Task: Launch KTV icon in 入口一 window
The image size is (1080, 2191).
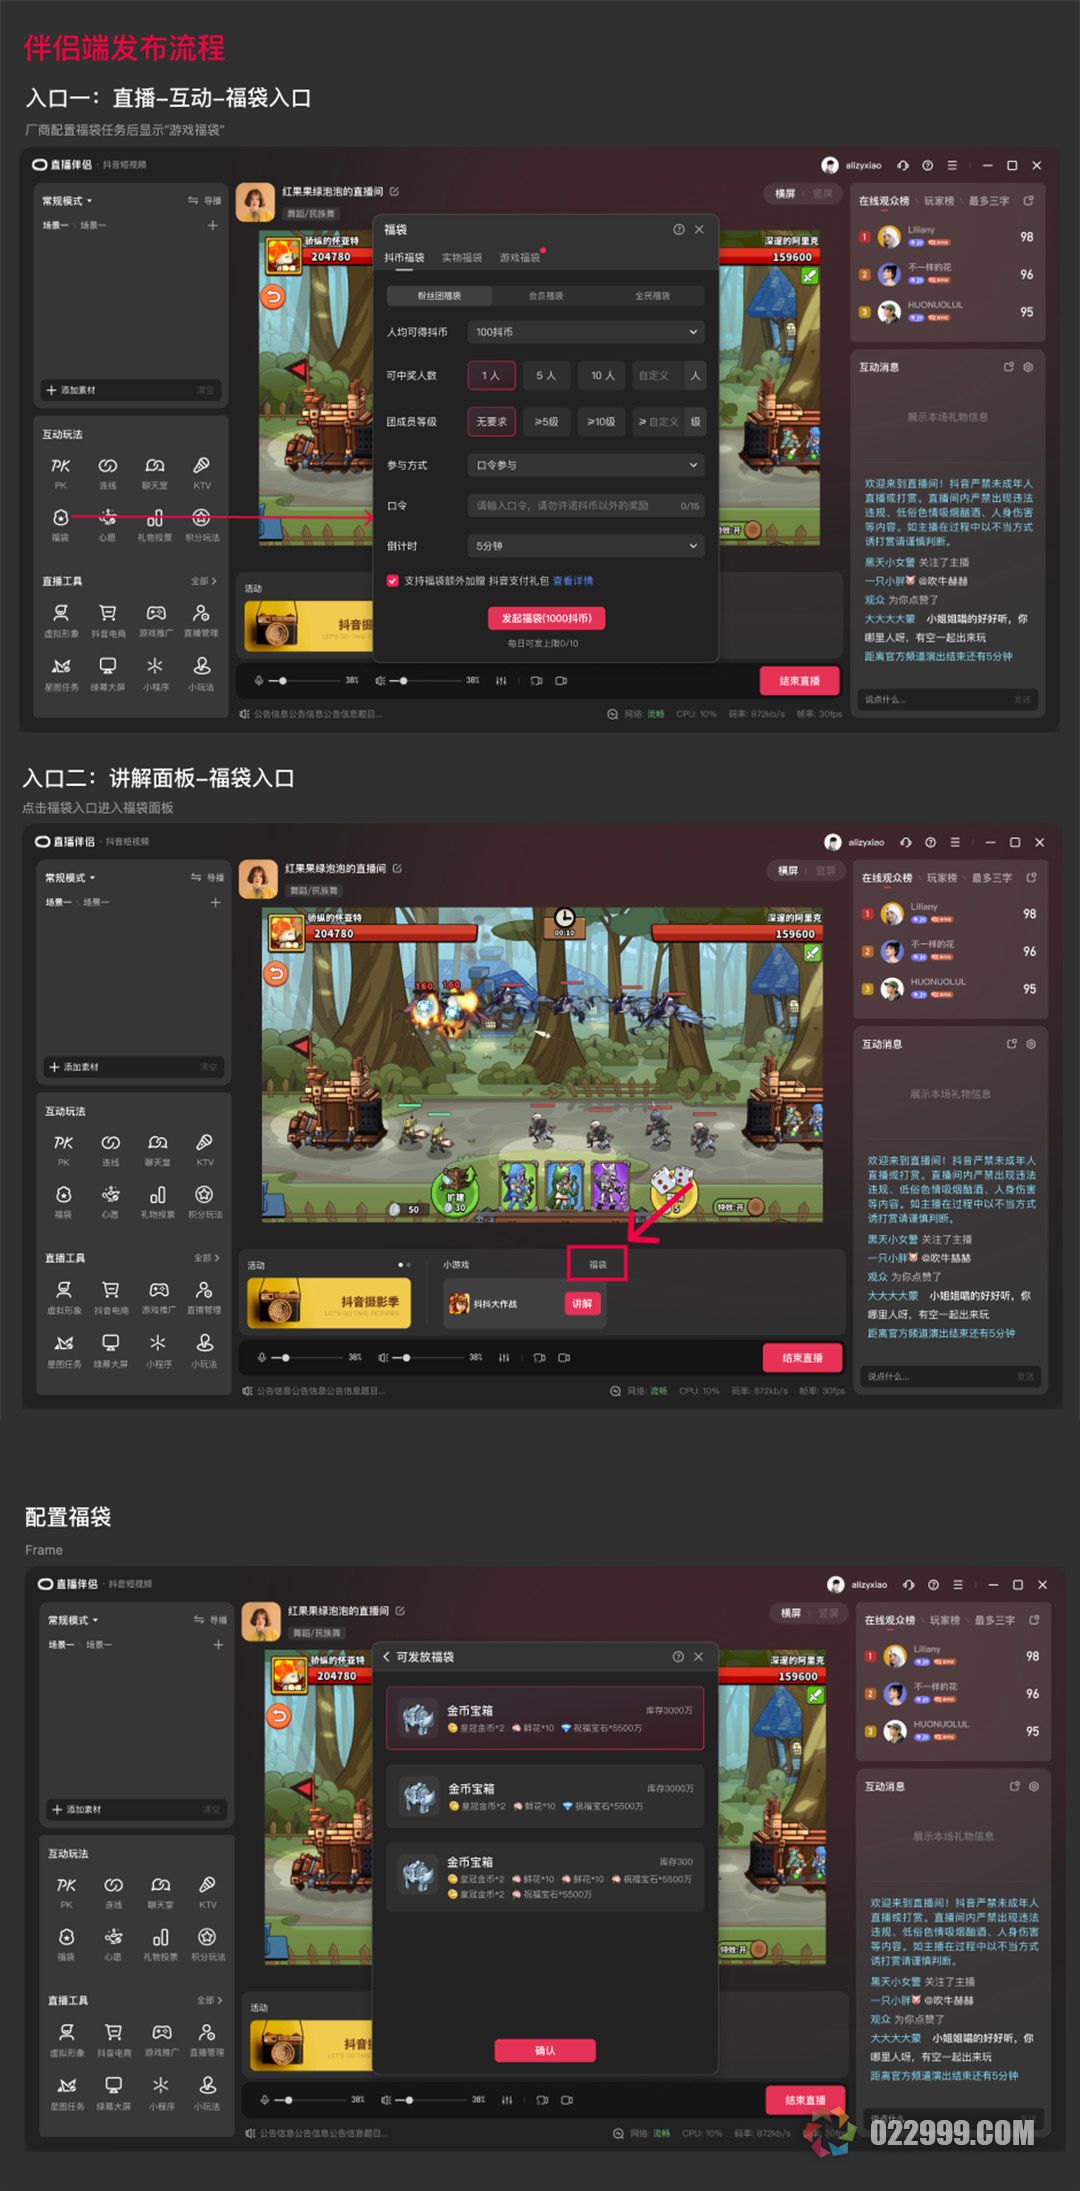Action: coord(201,466)
